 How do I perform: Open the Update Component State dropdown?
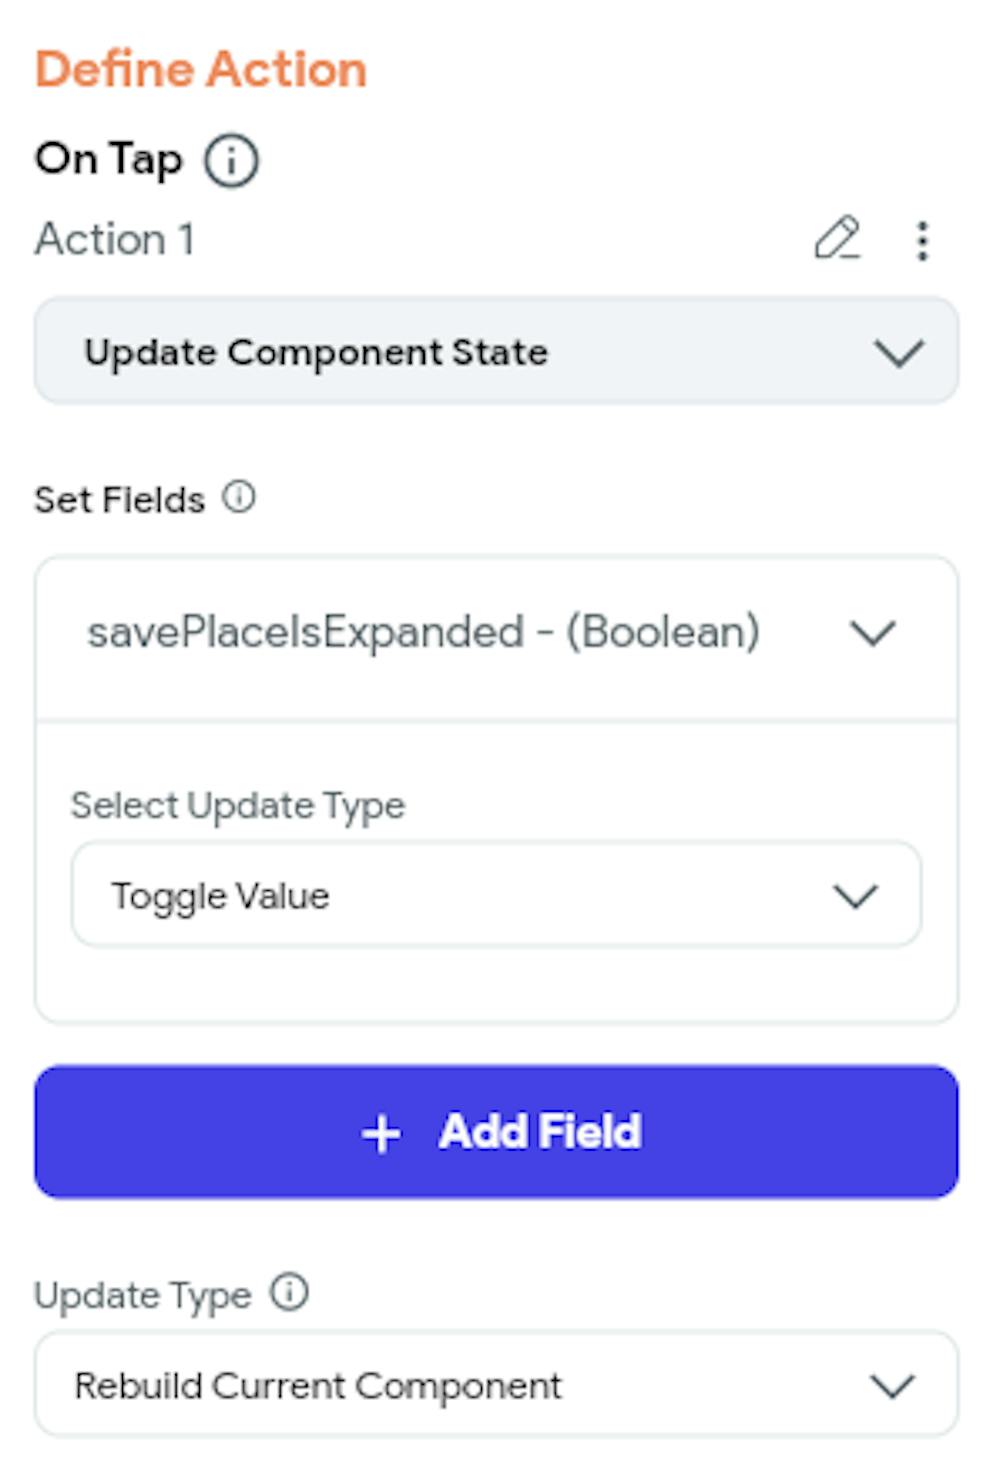(496, 351)
